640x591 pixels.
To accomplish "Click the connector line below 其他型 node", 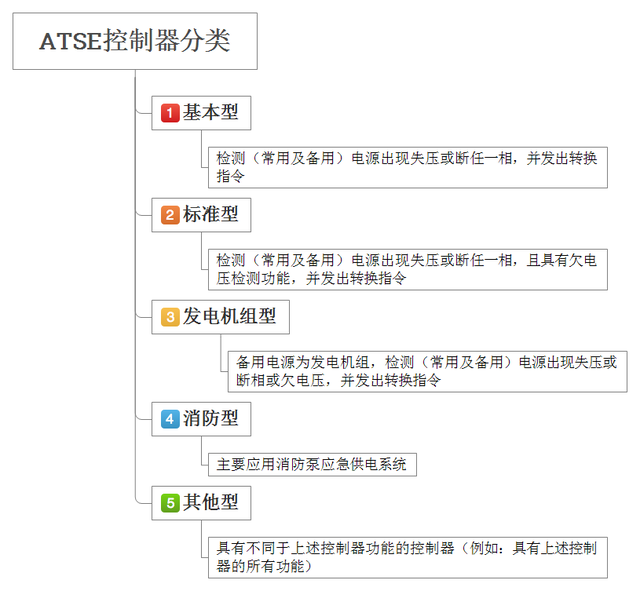I will 201,539.
